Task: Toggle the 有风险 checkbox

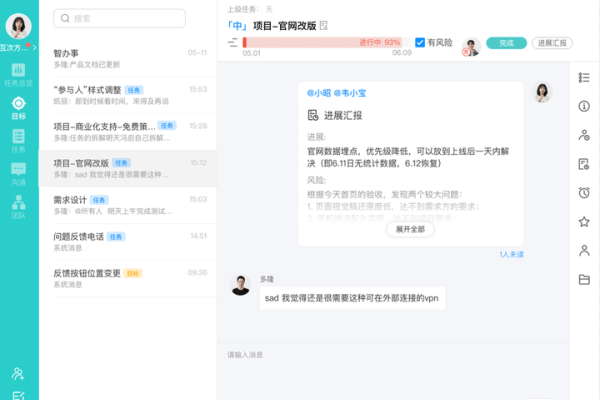Action: 420,42
